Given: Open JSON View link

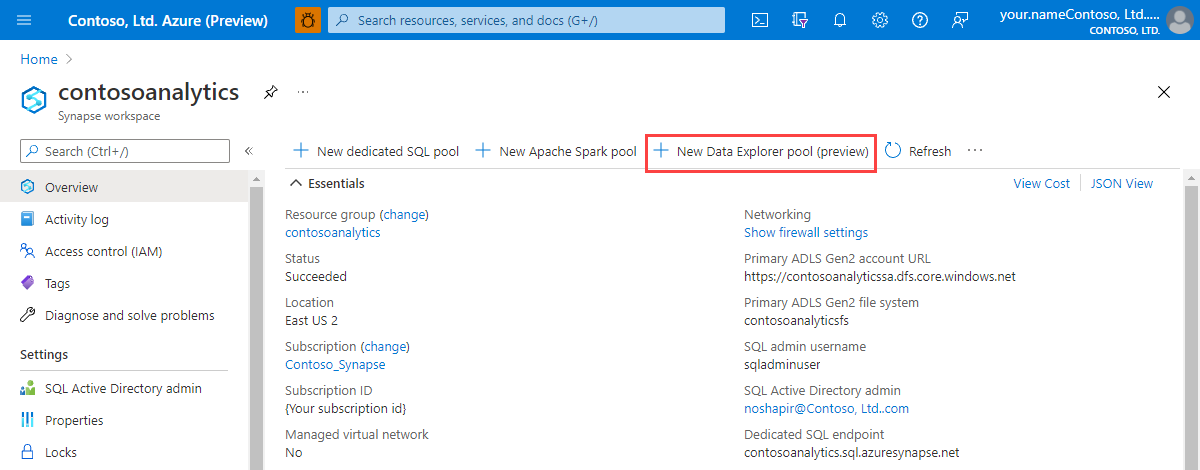Looking at the screenshot, I should click(x=1121, y=184).
